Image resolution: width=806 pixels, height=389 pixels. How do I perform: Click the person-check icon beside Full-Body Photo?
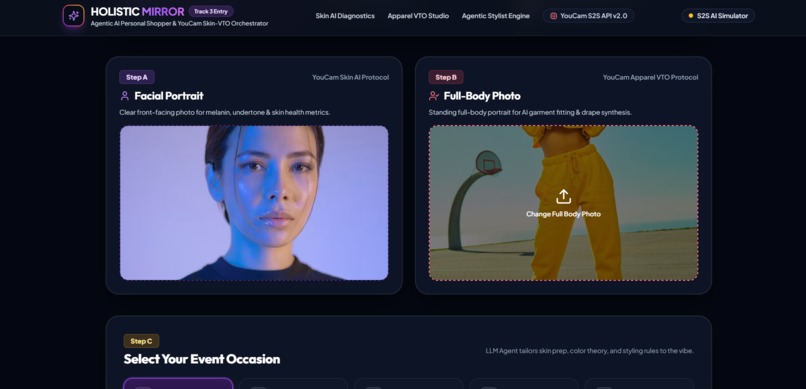pos(434,96)
